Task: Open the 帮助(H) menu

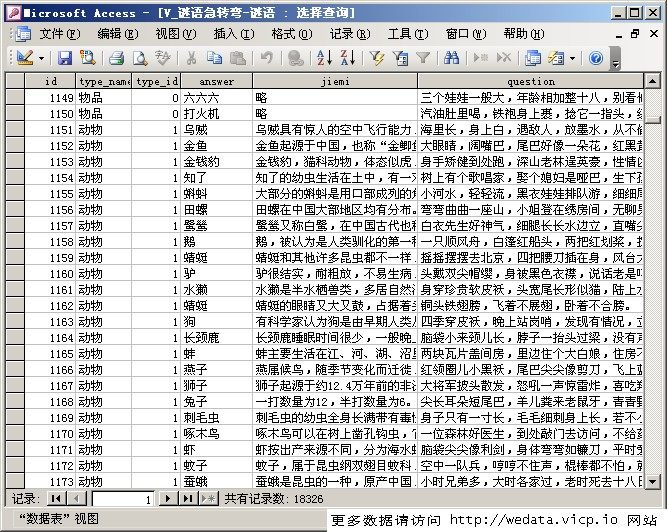Action: click(x=524, y=34)
